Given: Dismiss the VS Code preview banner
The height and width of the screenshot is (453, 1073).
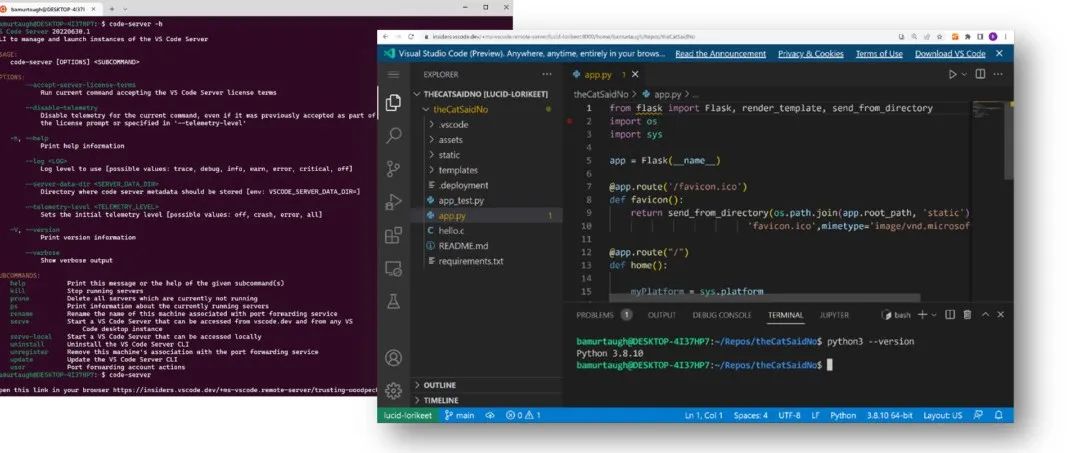Looking at the screenshot, I should (999, 53).
